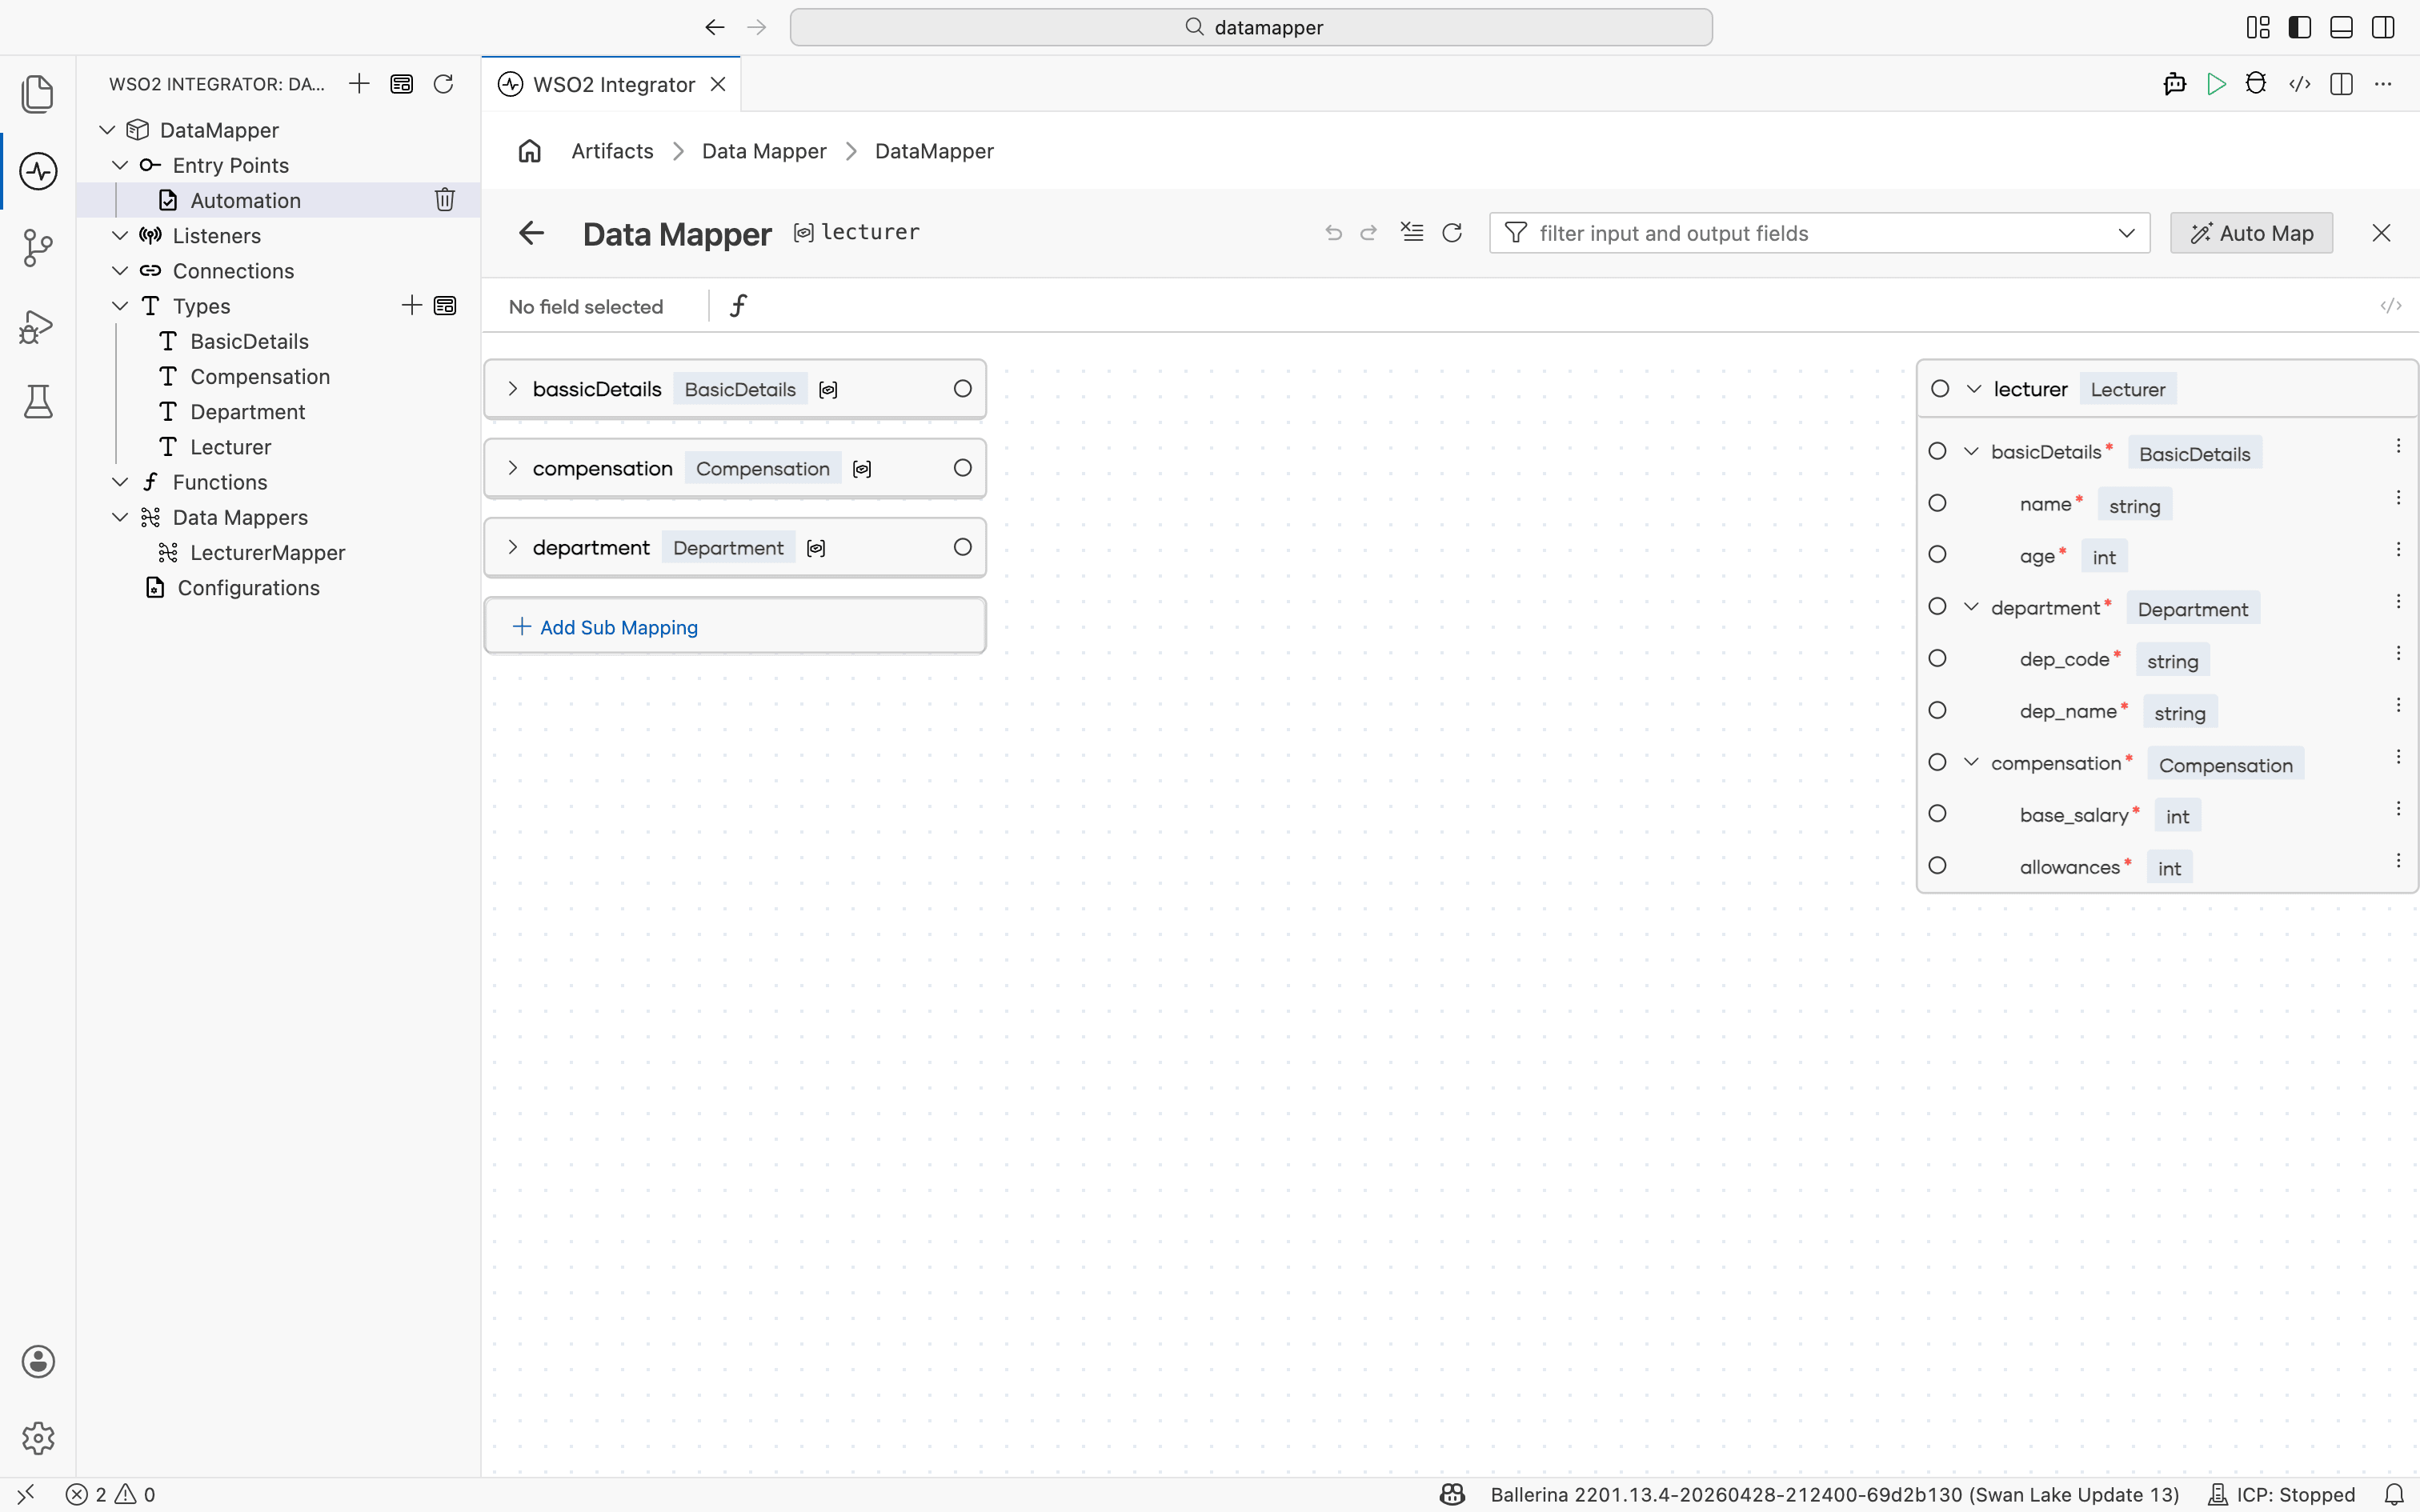Open the Explorer files icon in activity bar
2420x1512 pixels.
[38, 94]
